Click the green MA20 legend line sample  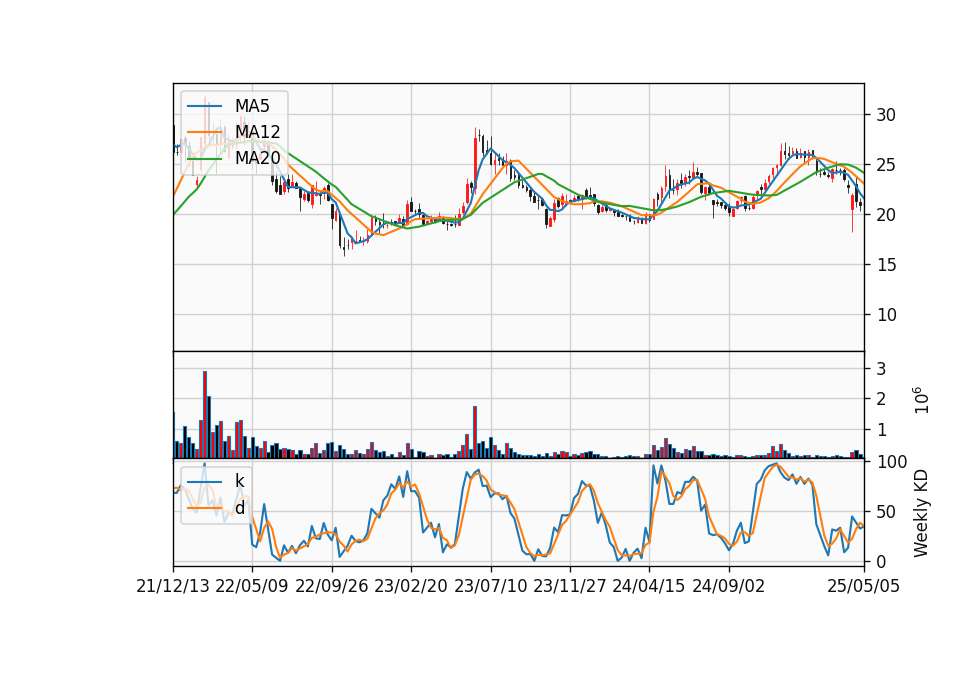[x=204, y=159]
